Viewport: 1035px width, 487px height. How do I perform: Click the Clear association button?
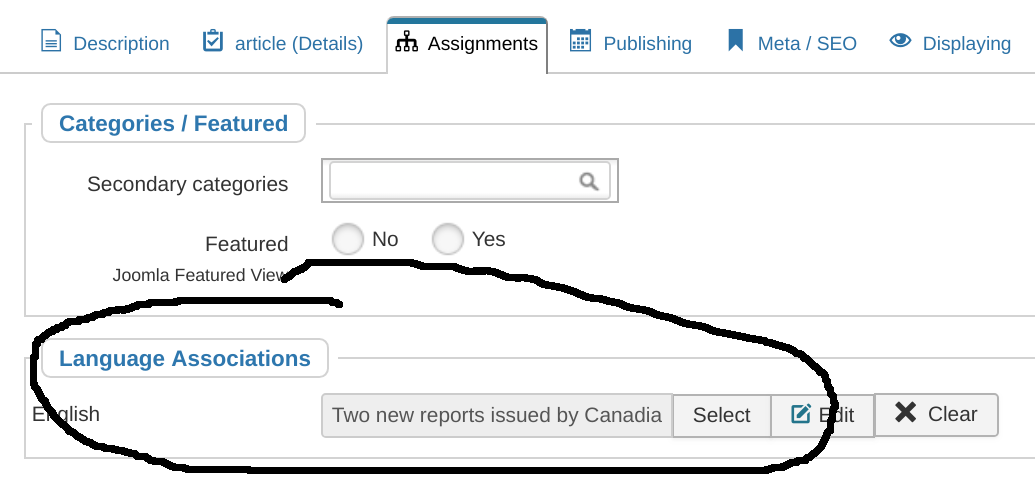pyautogui.click(x=936, y=414)
